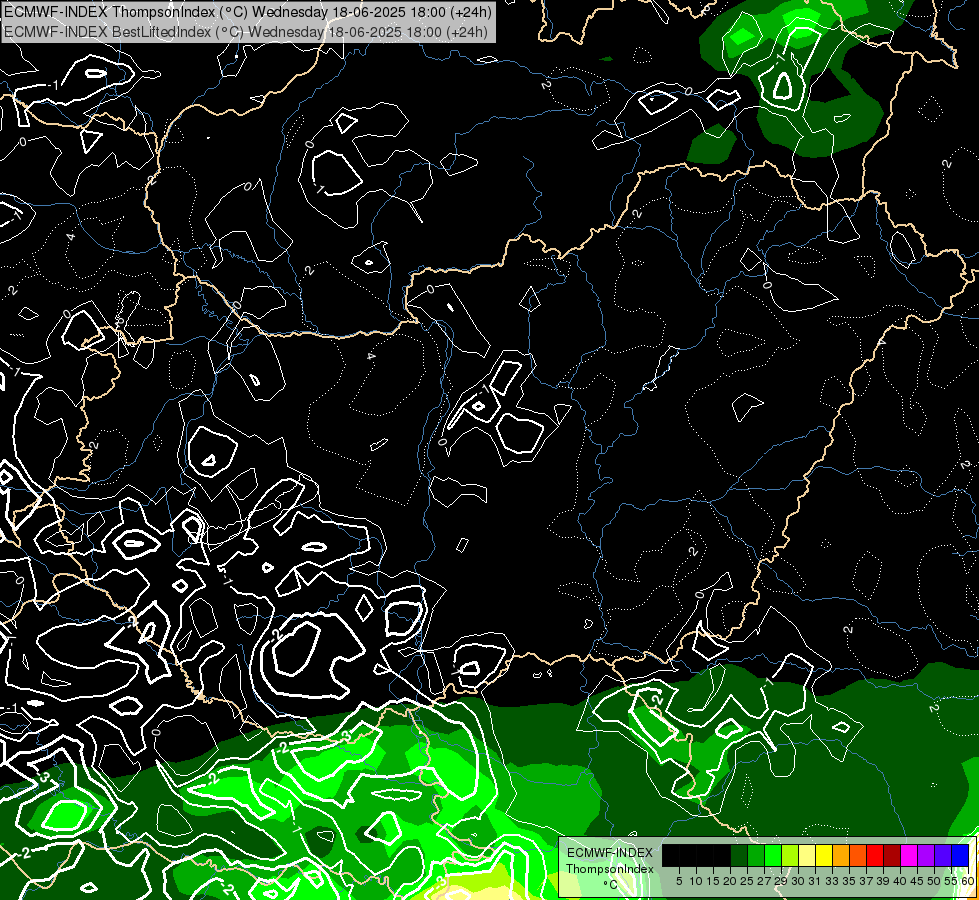This screenshot has width=979, height=900.
Task: Click the legend scale value 20
Action: point(730,881)
